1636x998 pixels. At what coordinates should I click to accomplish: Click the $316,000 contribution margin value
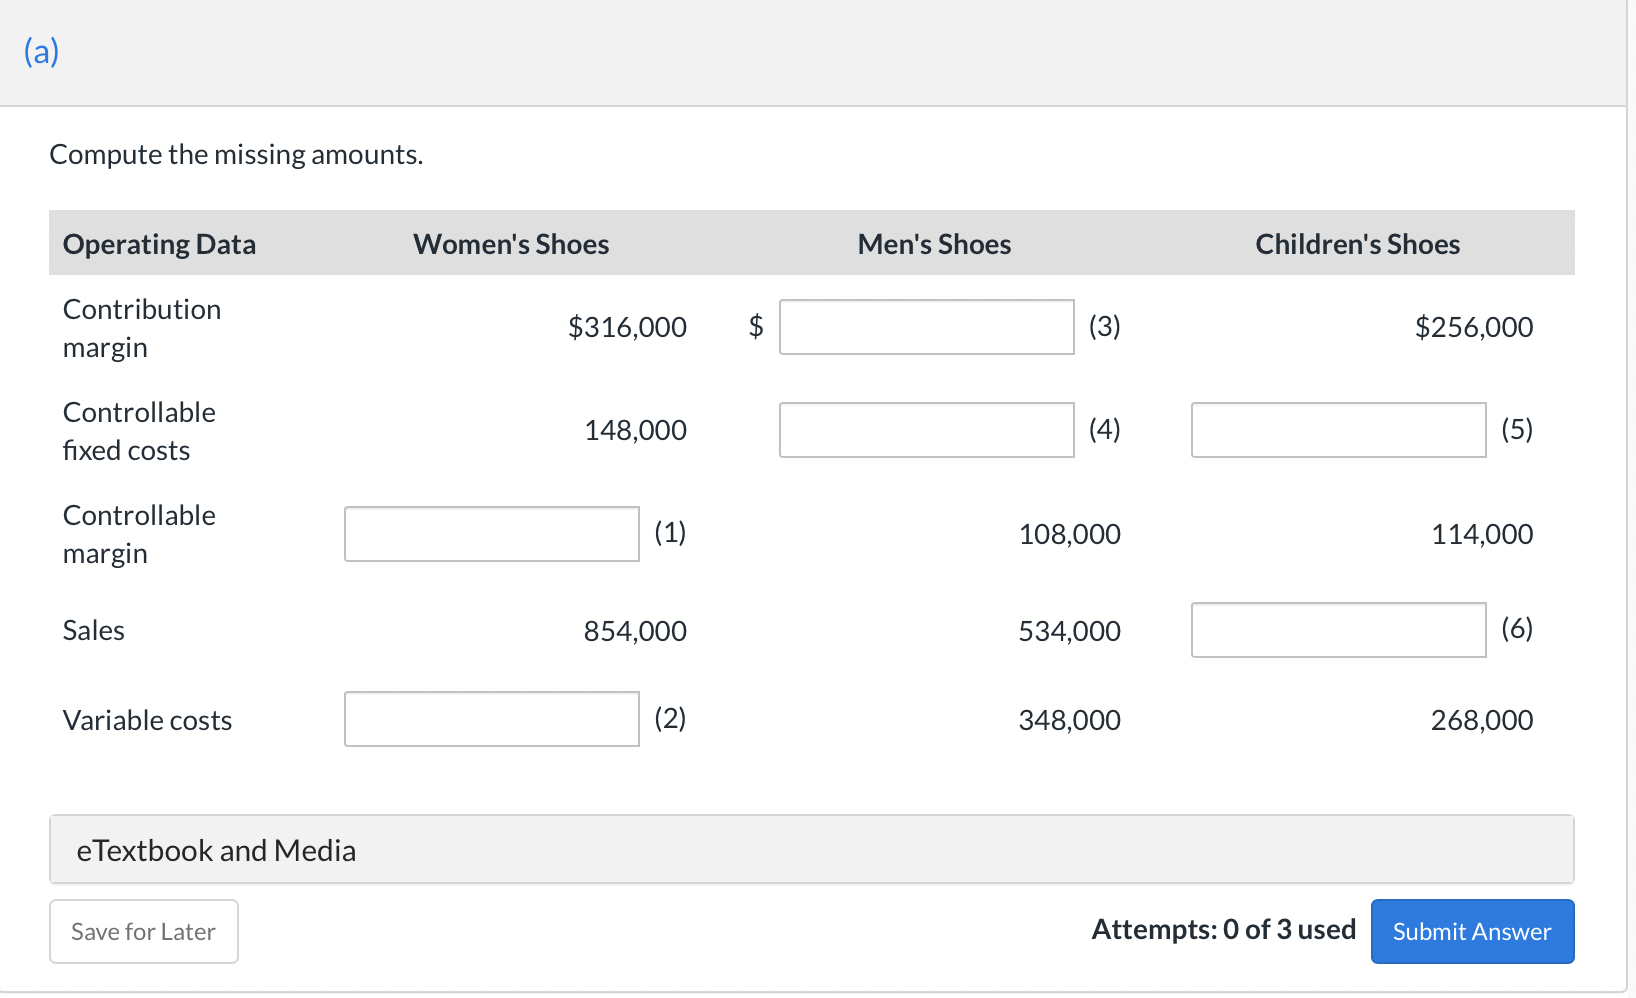coord(627,327)
